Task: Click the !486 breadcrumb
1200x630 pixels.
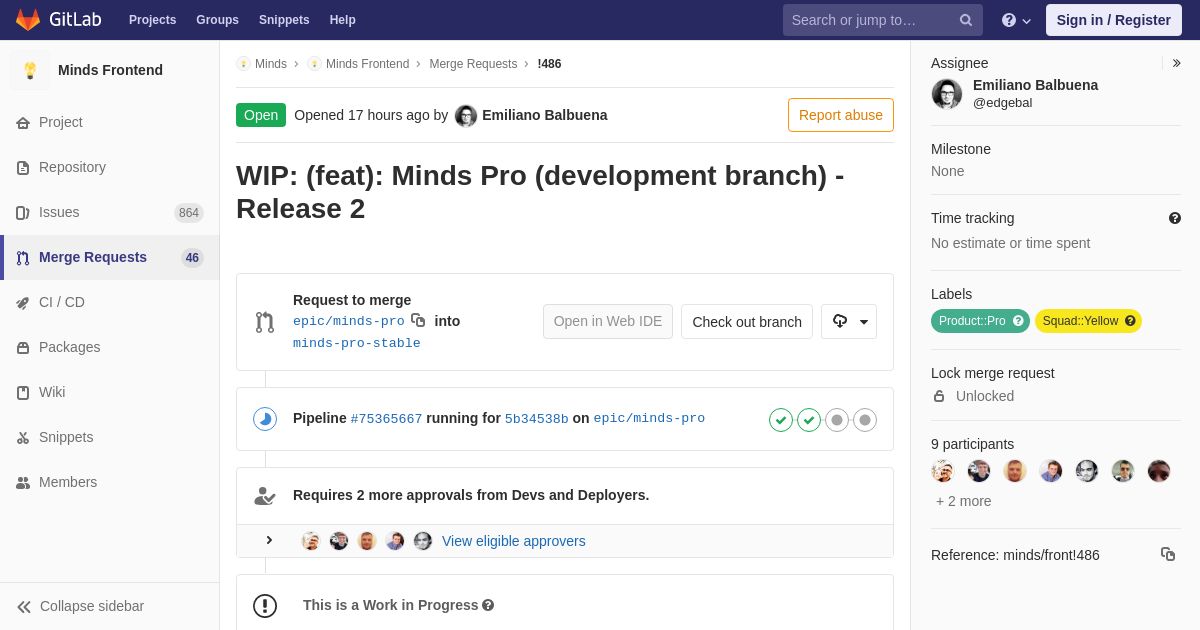Action: click(x=549, y=64)
